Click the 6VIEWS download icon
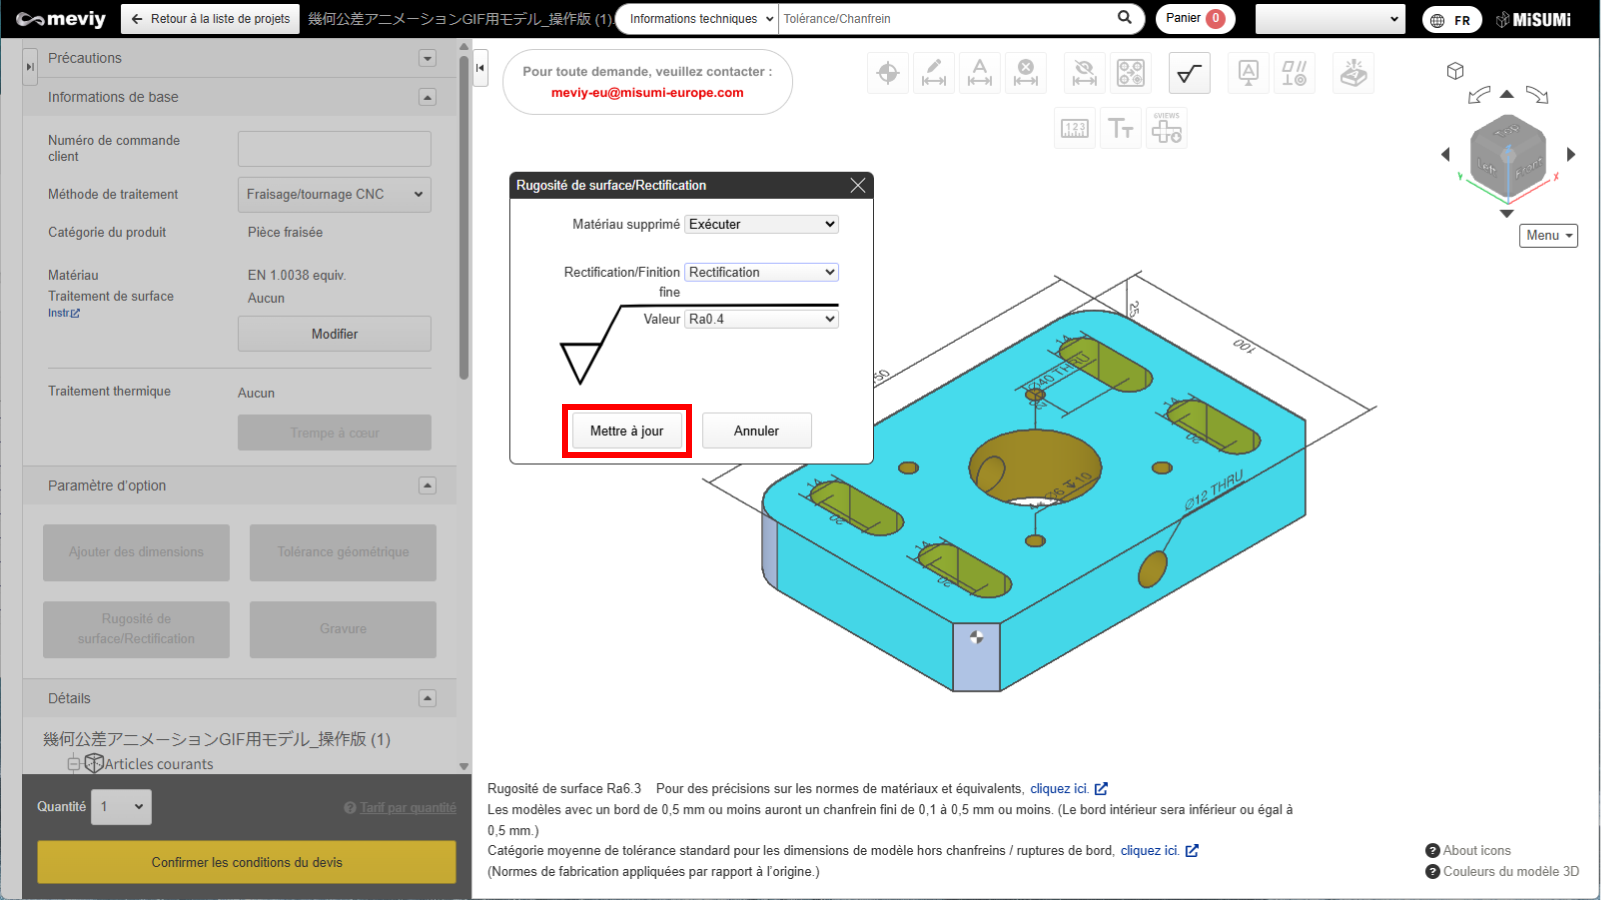The image size is (1601, 900). pos(1166,129)
